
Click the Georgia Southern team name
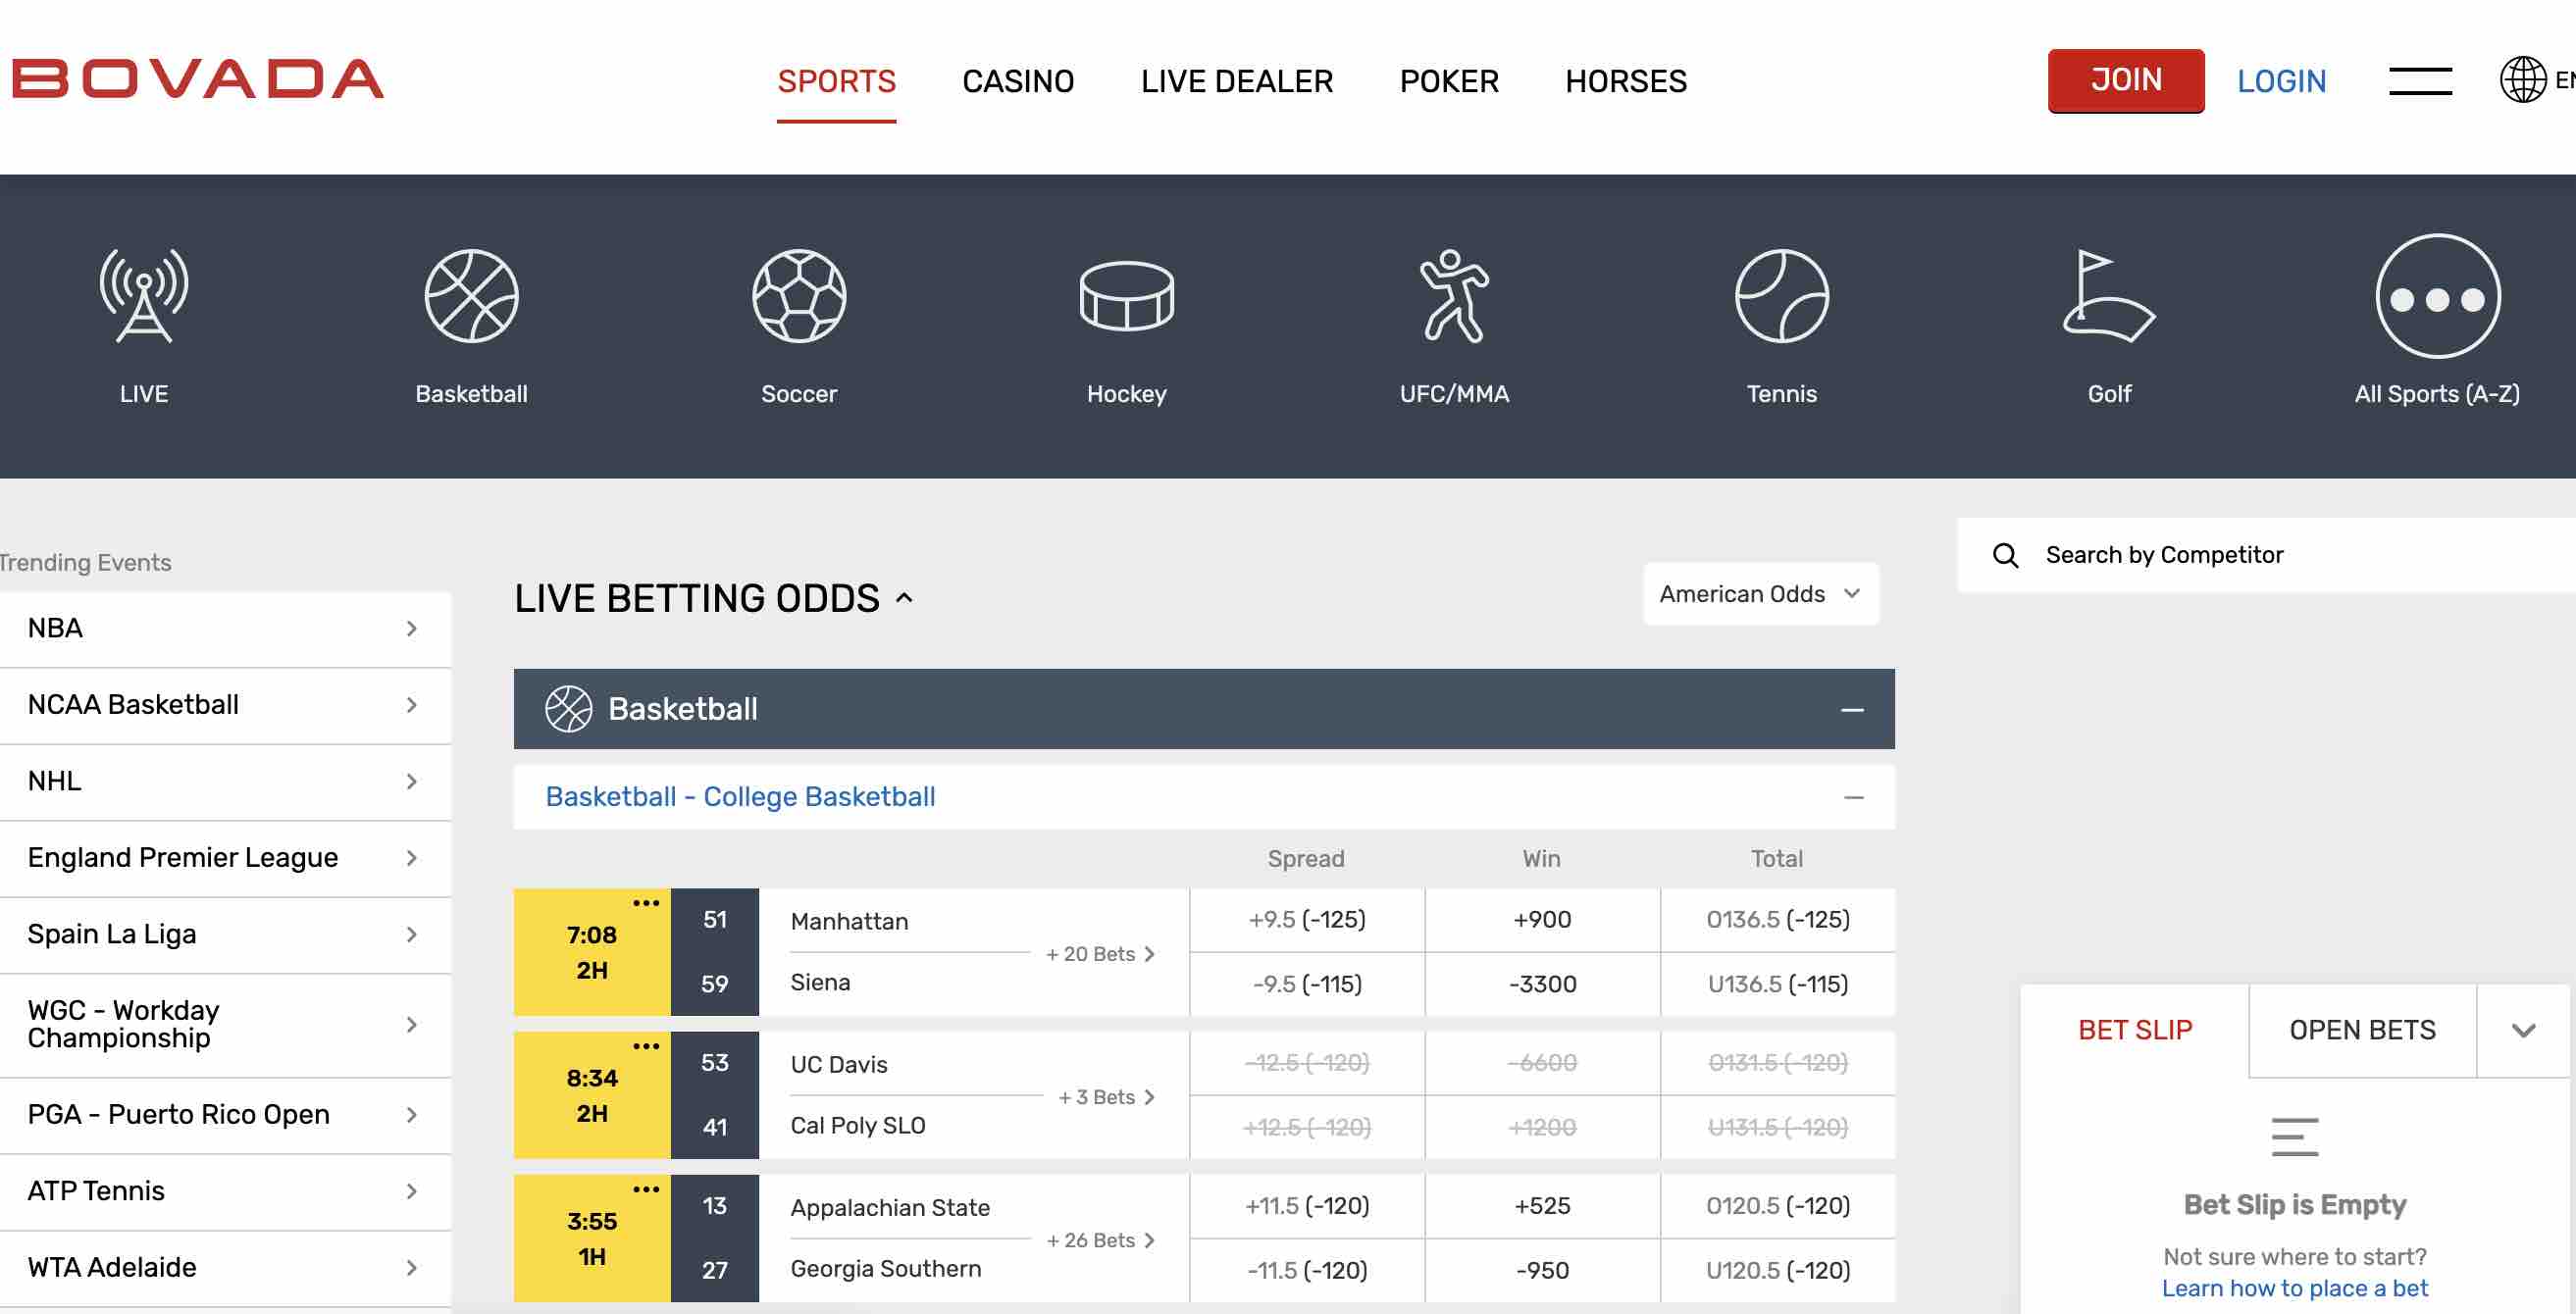click(885, 1269)
